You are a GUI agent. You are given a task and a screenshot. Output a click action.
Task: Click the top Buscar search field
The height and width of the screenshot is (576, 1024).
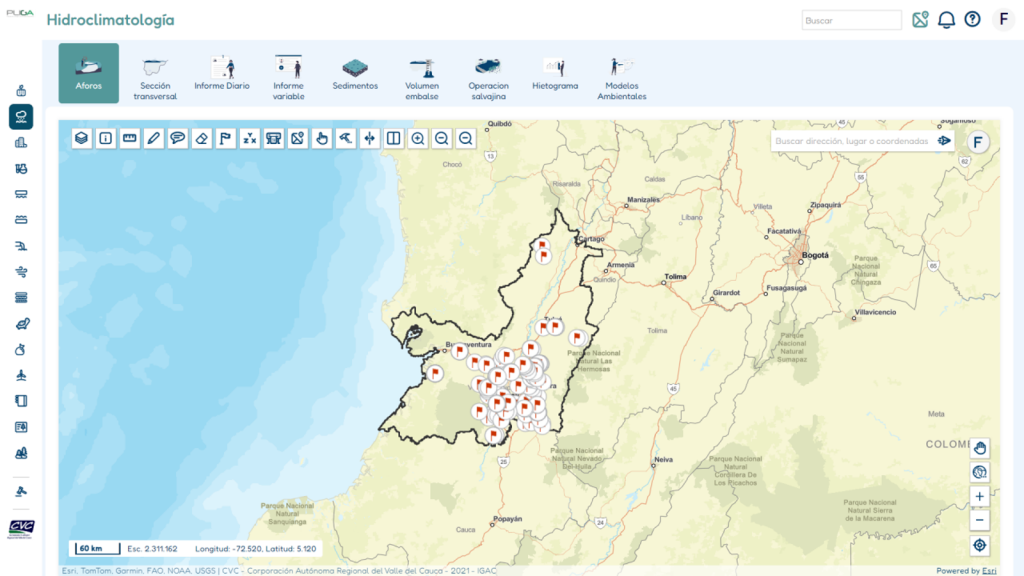pyautogui.click(x=852, y=20)
